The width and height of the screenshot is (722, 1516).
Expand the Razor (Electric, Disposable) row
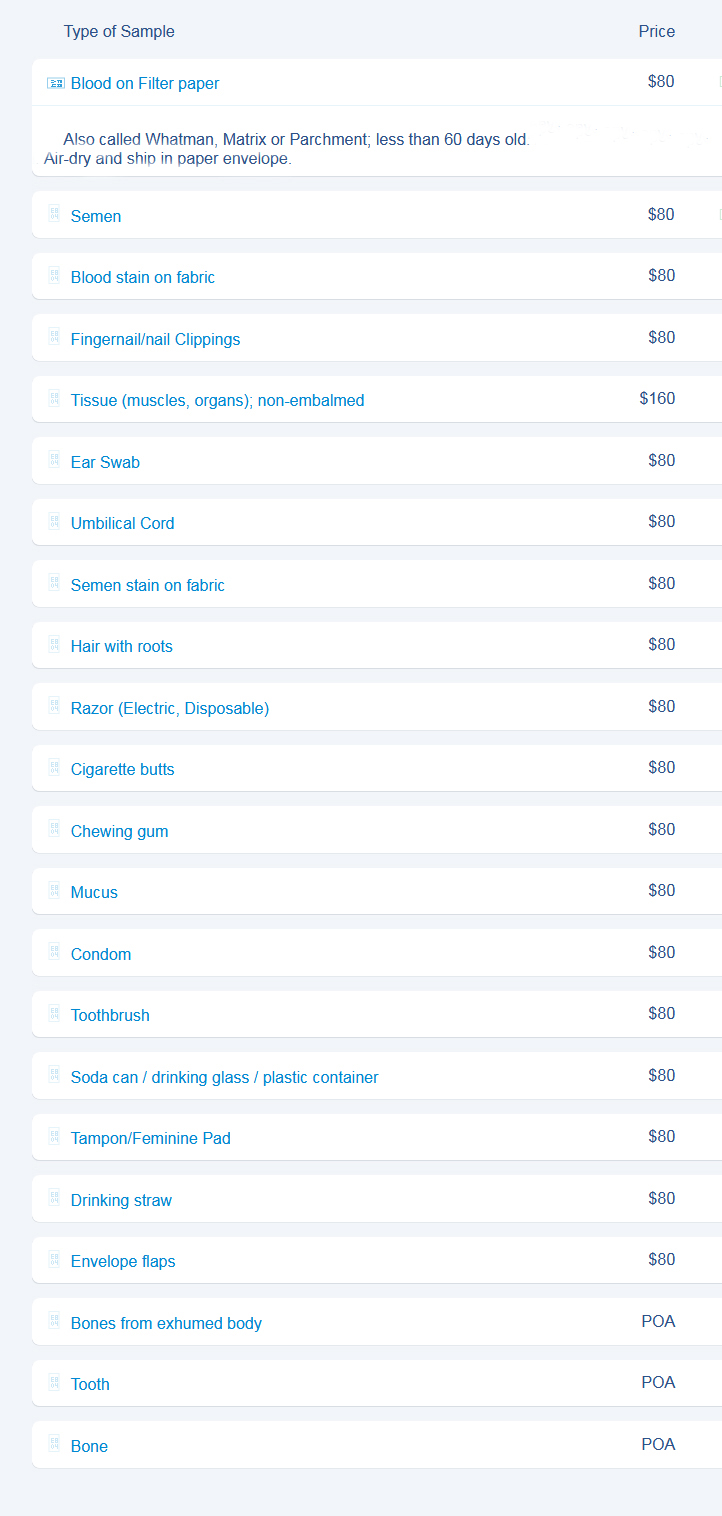169,708
